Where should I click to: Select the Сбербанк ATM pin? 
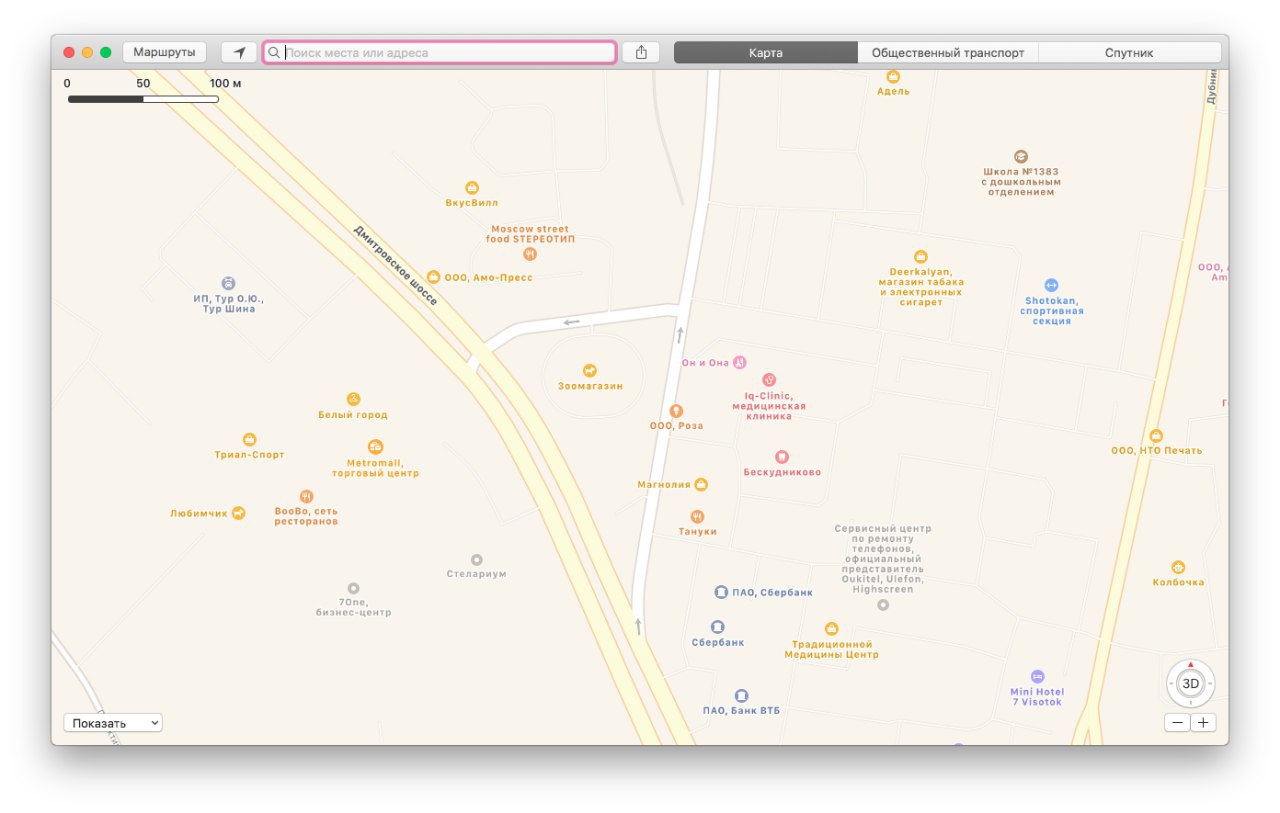point(718,627)
